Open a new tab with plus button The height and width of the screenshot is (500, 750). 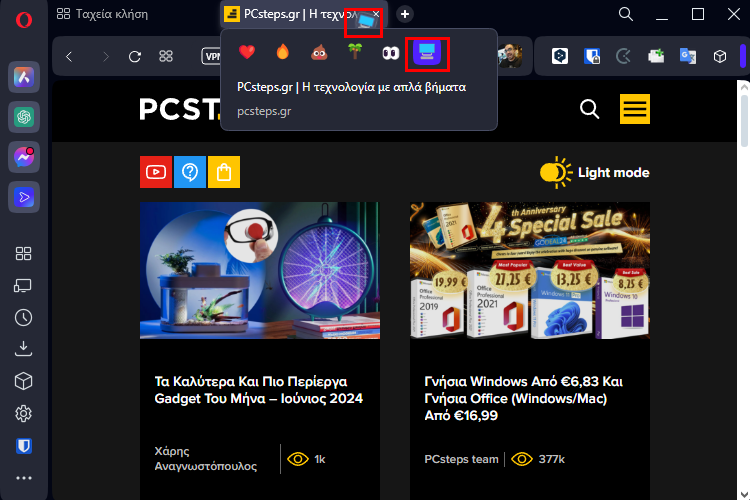click(405, 14)
